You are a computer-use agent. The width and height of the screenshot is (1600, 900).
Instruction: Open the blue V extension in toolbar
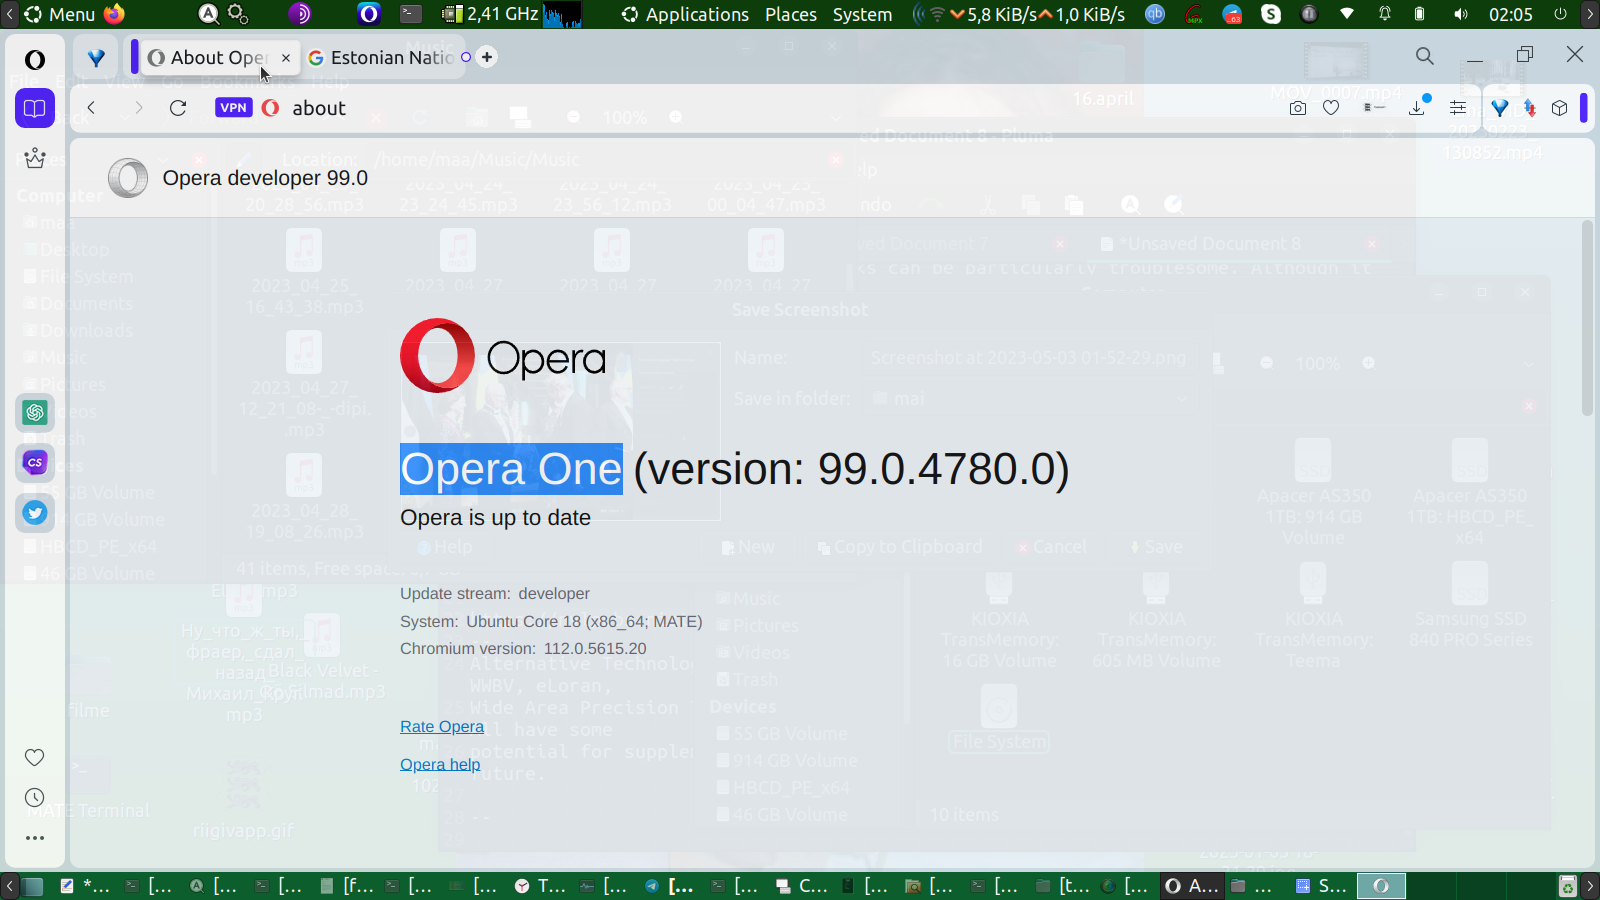point(1500,108)
